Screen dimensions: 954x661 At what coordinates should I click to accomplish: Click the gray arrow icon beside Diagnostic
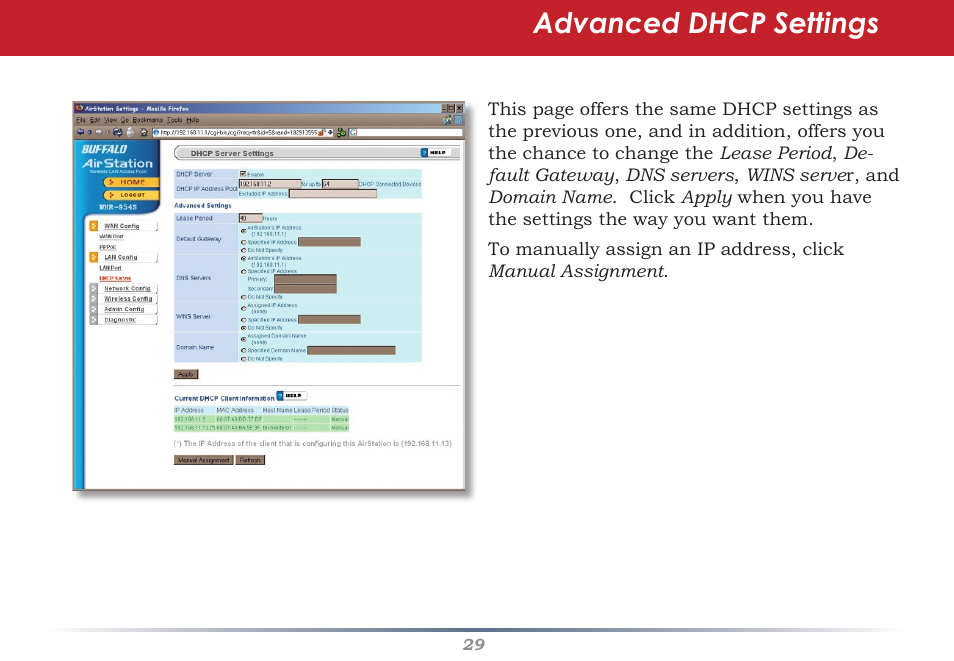(x=93, y=320)
